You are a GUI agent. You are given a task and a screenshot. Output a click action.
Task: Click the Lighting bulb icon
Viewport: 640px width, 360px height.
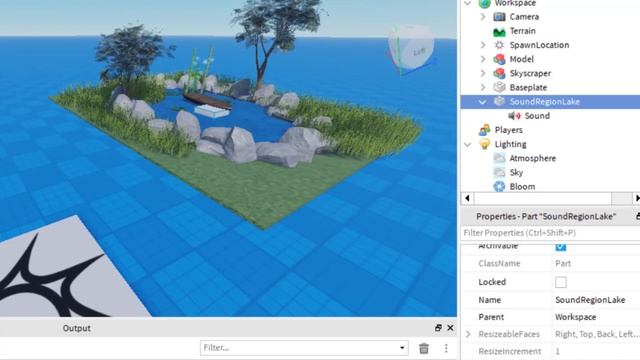coord(484,144)
